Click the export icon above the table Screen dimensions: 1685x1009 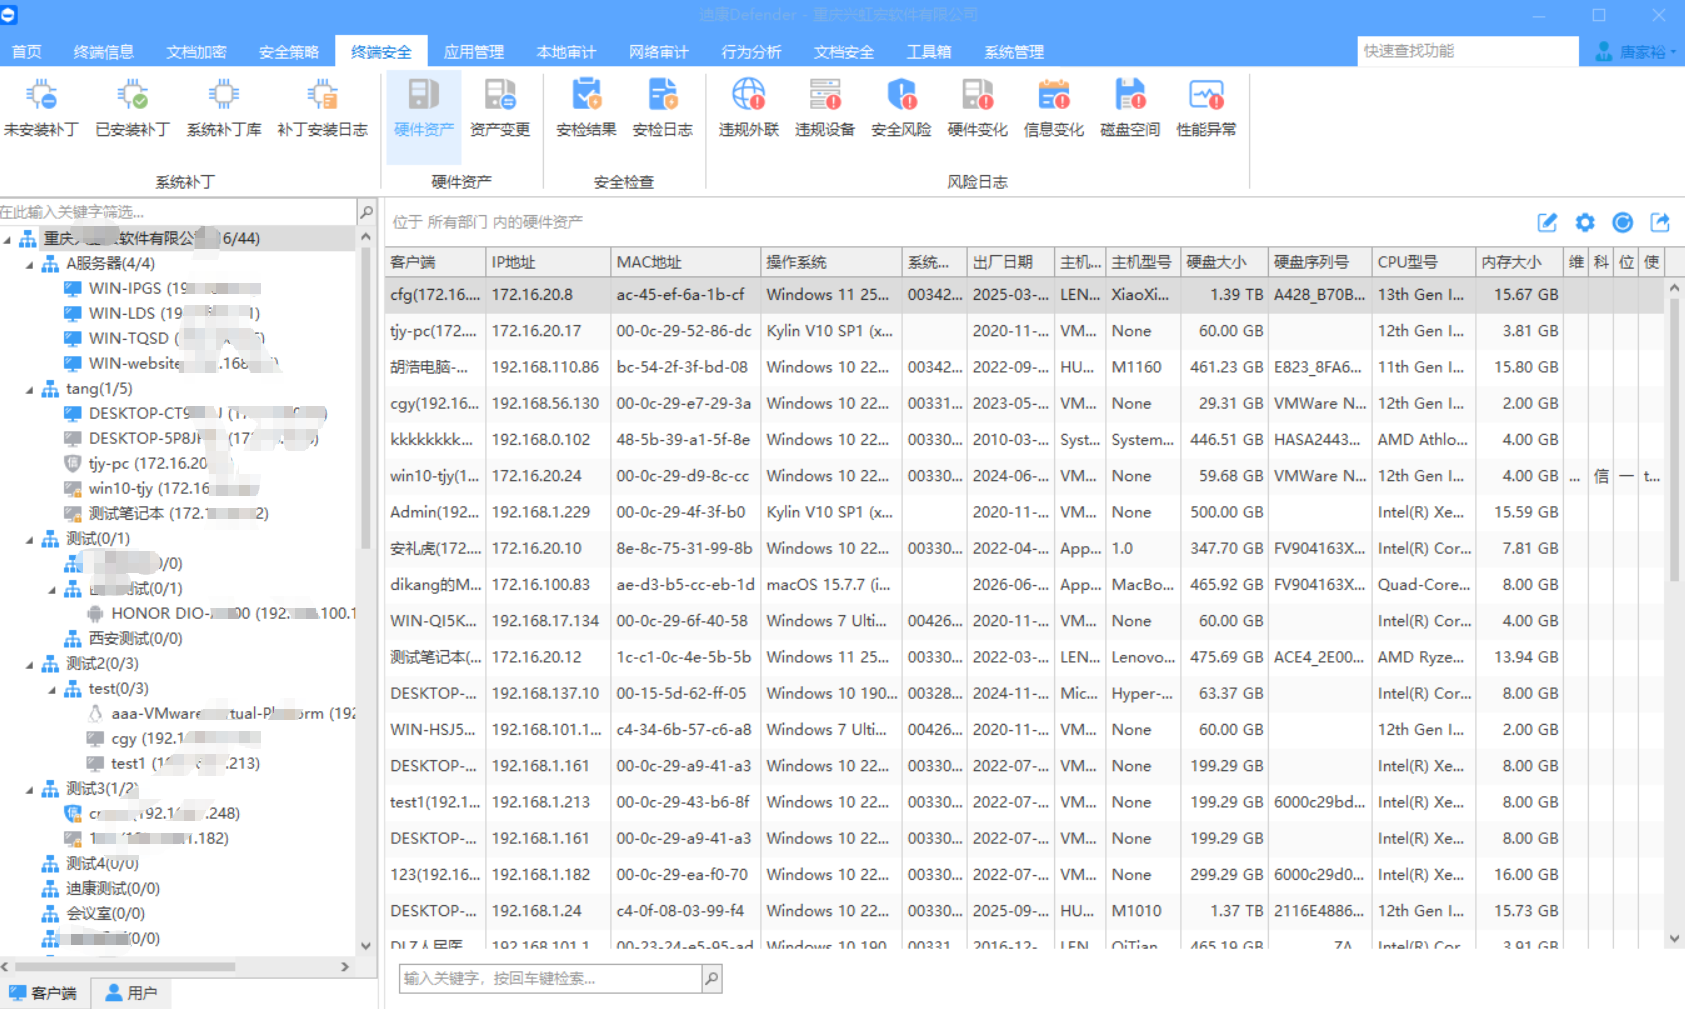[x=1660, y=222]
